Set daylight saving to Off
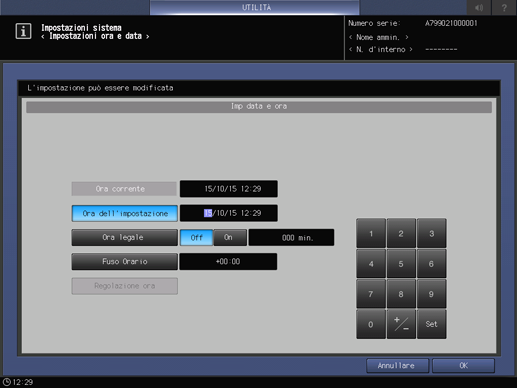The width and height of the screenshot is (517, 388). [x=196, y=237]
